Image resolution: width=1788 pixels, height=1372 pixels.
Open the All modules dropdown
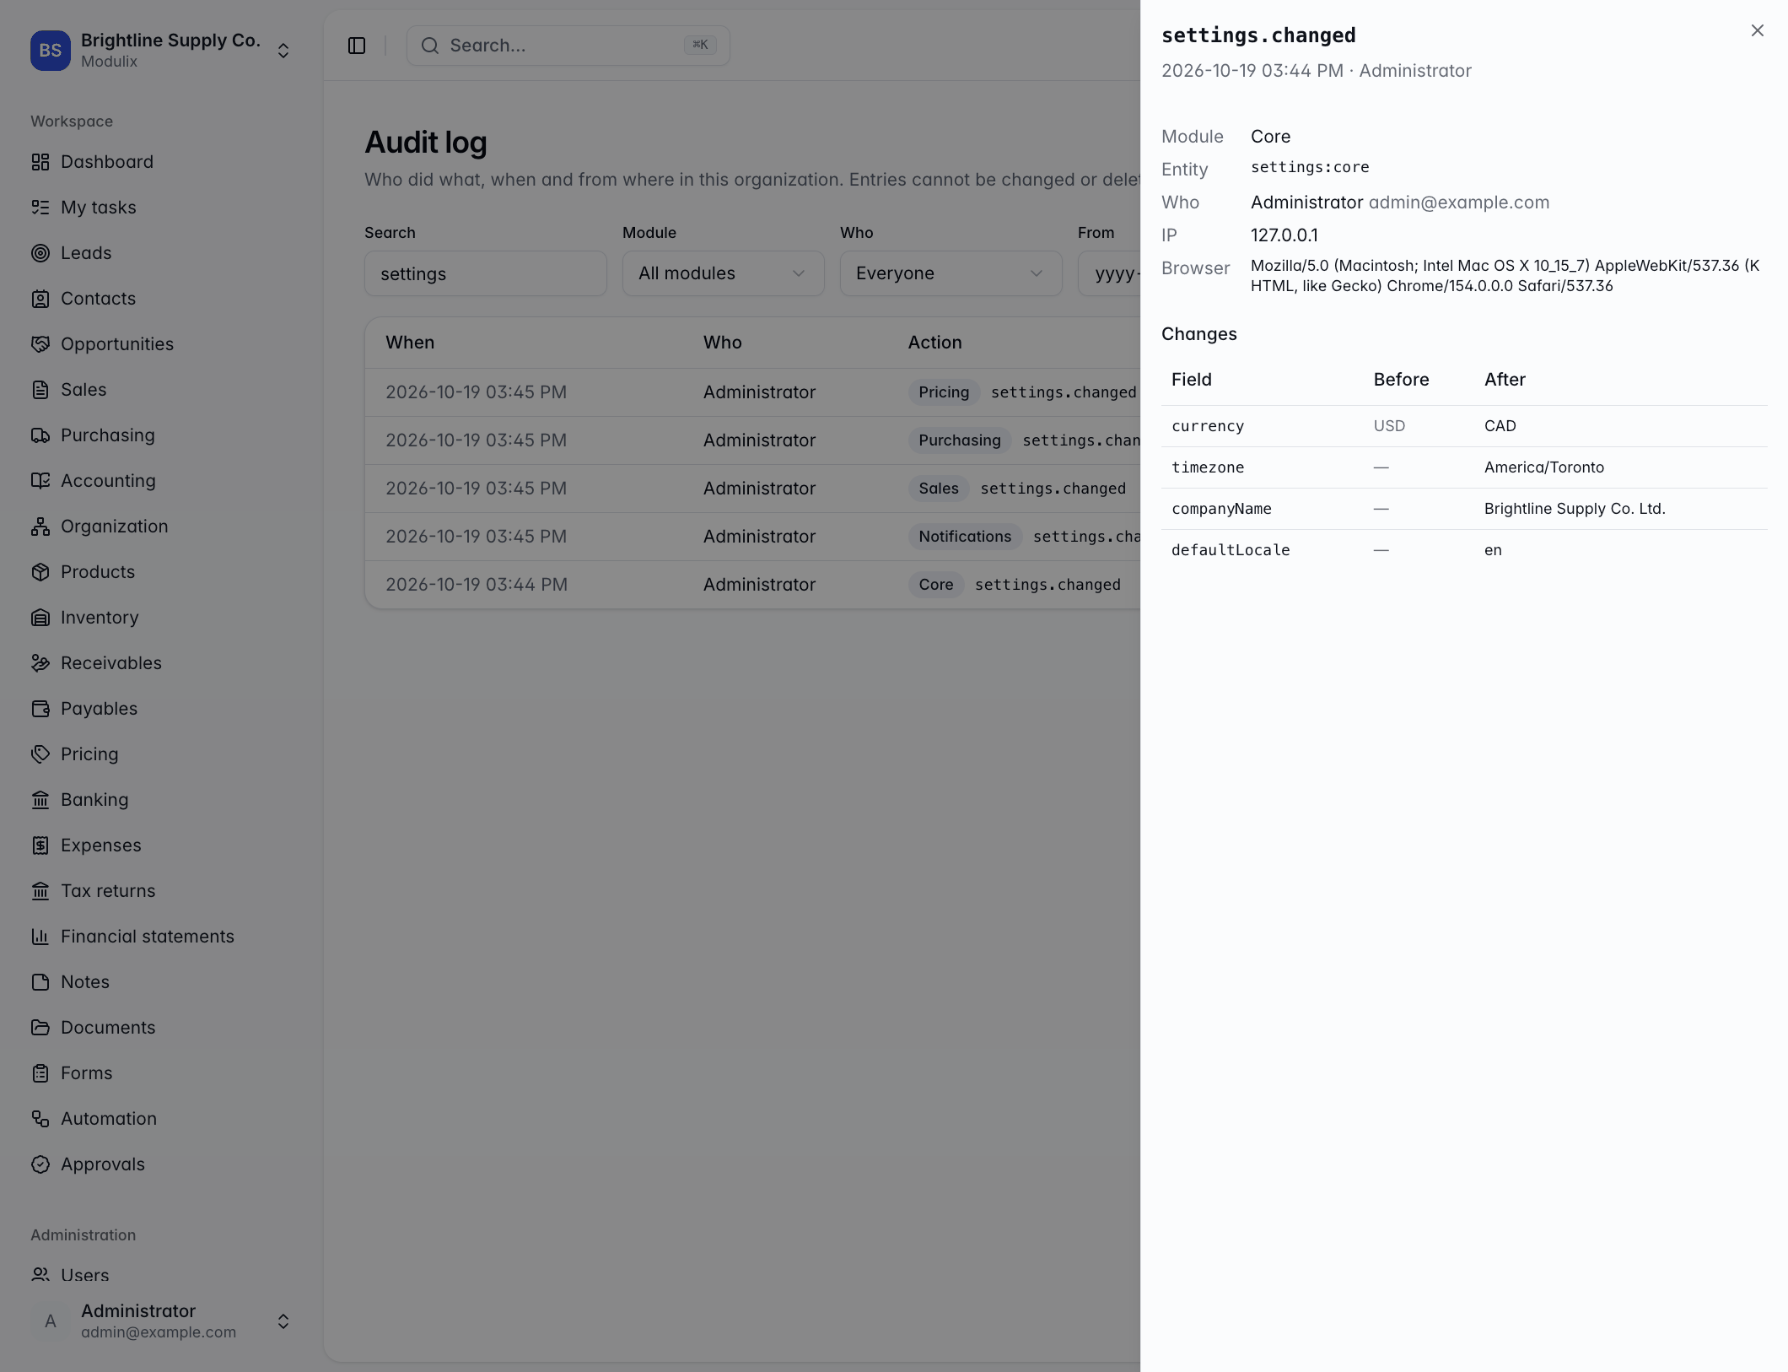(723, 273)
